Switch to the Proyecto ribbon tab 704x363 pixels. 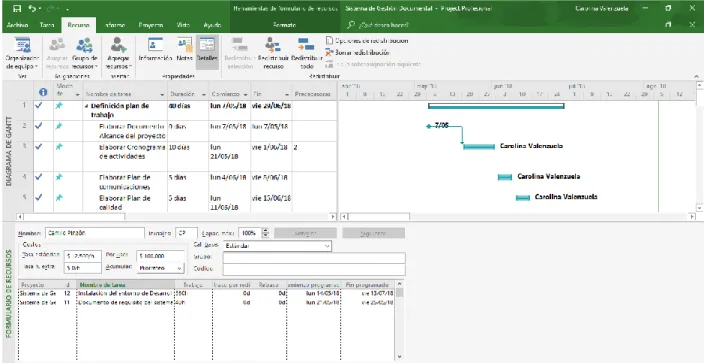(150, 25)
